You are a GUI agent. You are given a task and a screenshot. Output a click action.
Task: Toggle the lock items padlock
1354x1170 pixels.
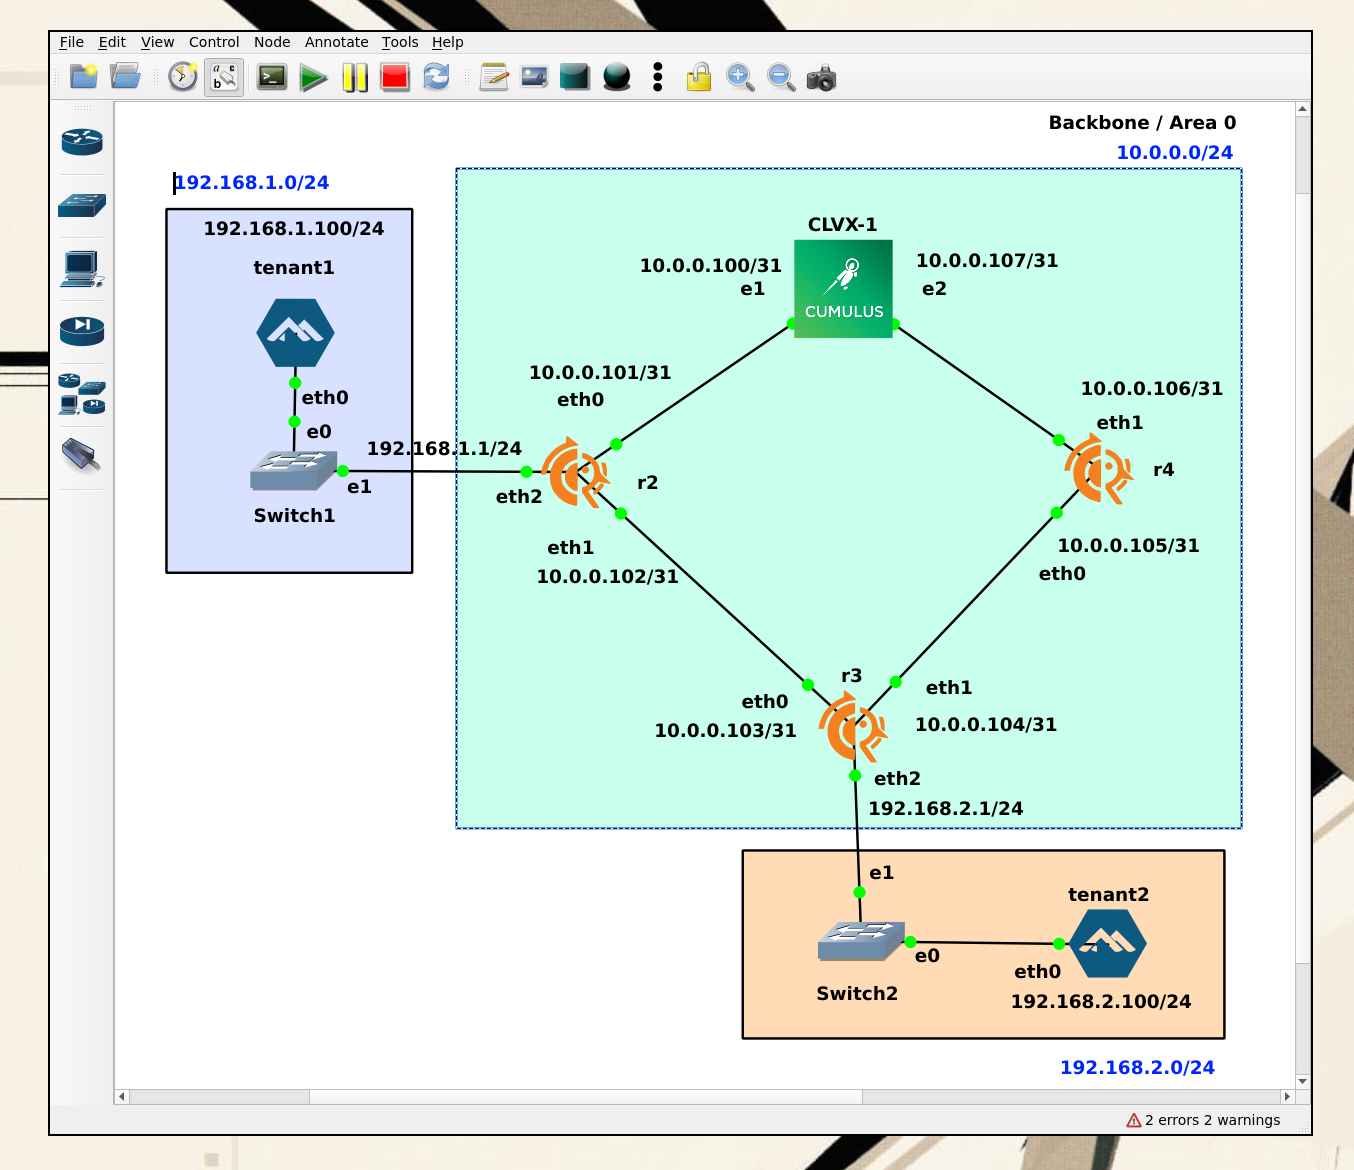point(699,78)
